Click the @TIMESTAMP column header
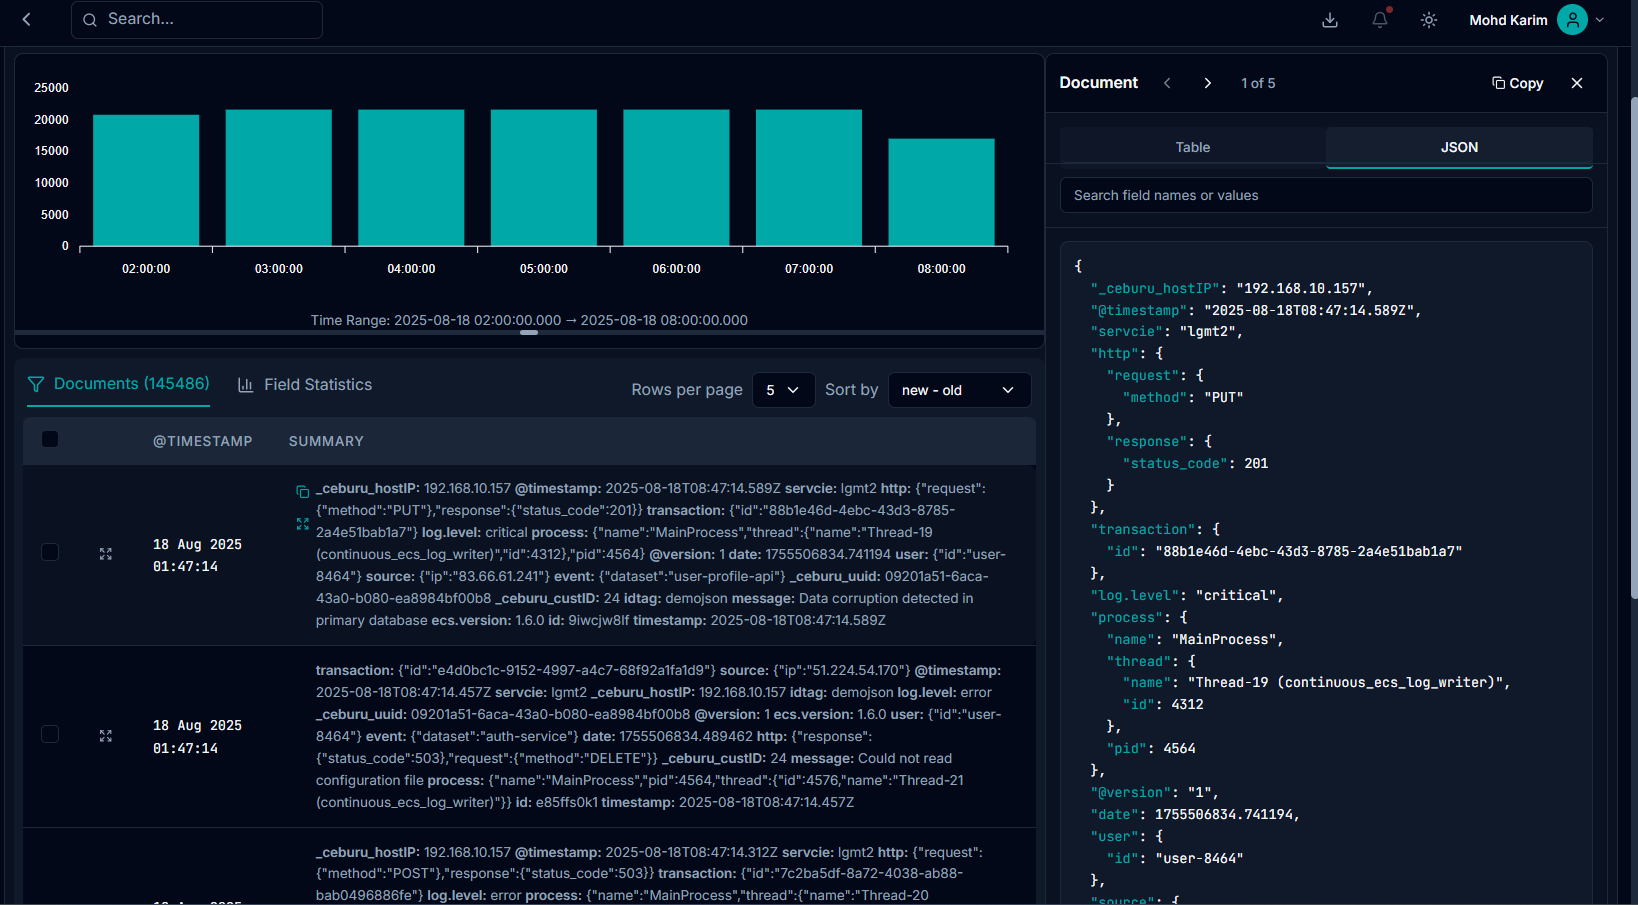 203,441
